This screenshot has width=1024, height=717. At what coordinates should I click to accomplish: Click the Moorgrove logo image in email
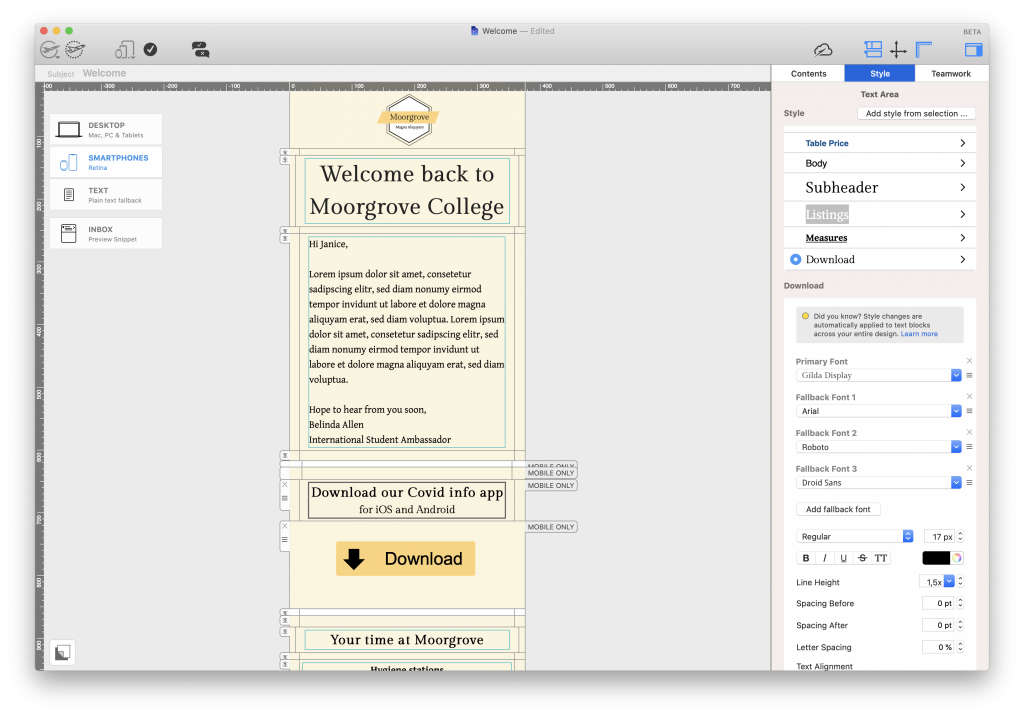(408, 120)
